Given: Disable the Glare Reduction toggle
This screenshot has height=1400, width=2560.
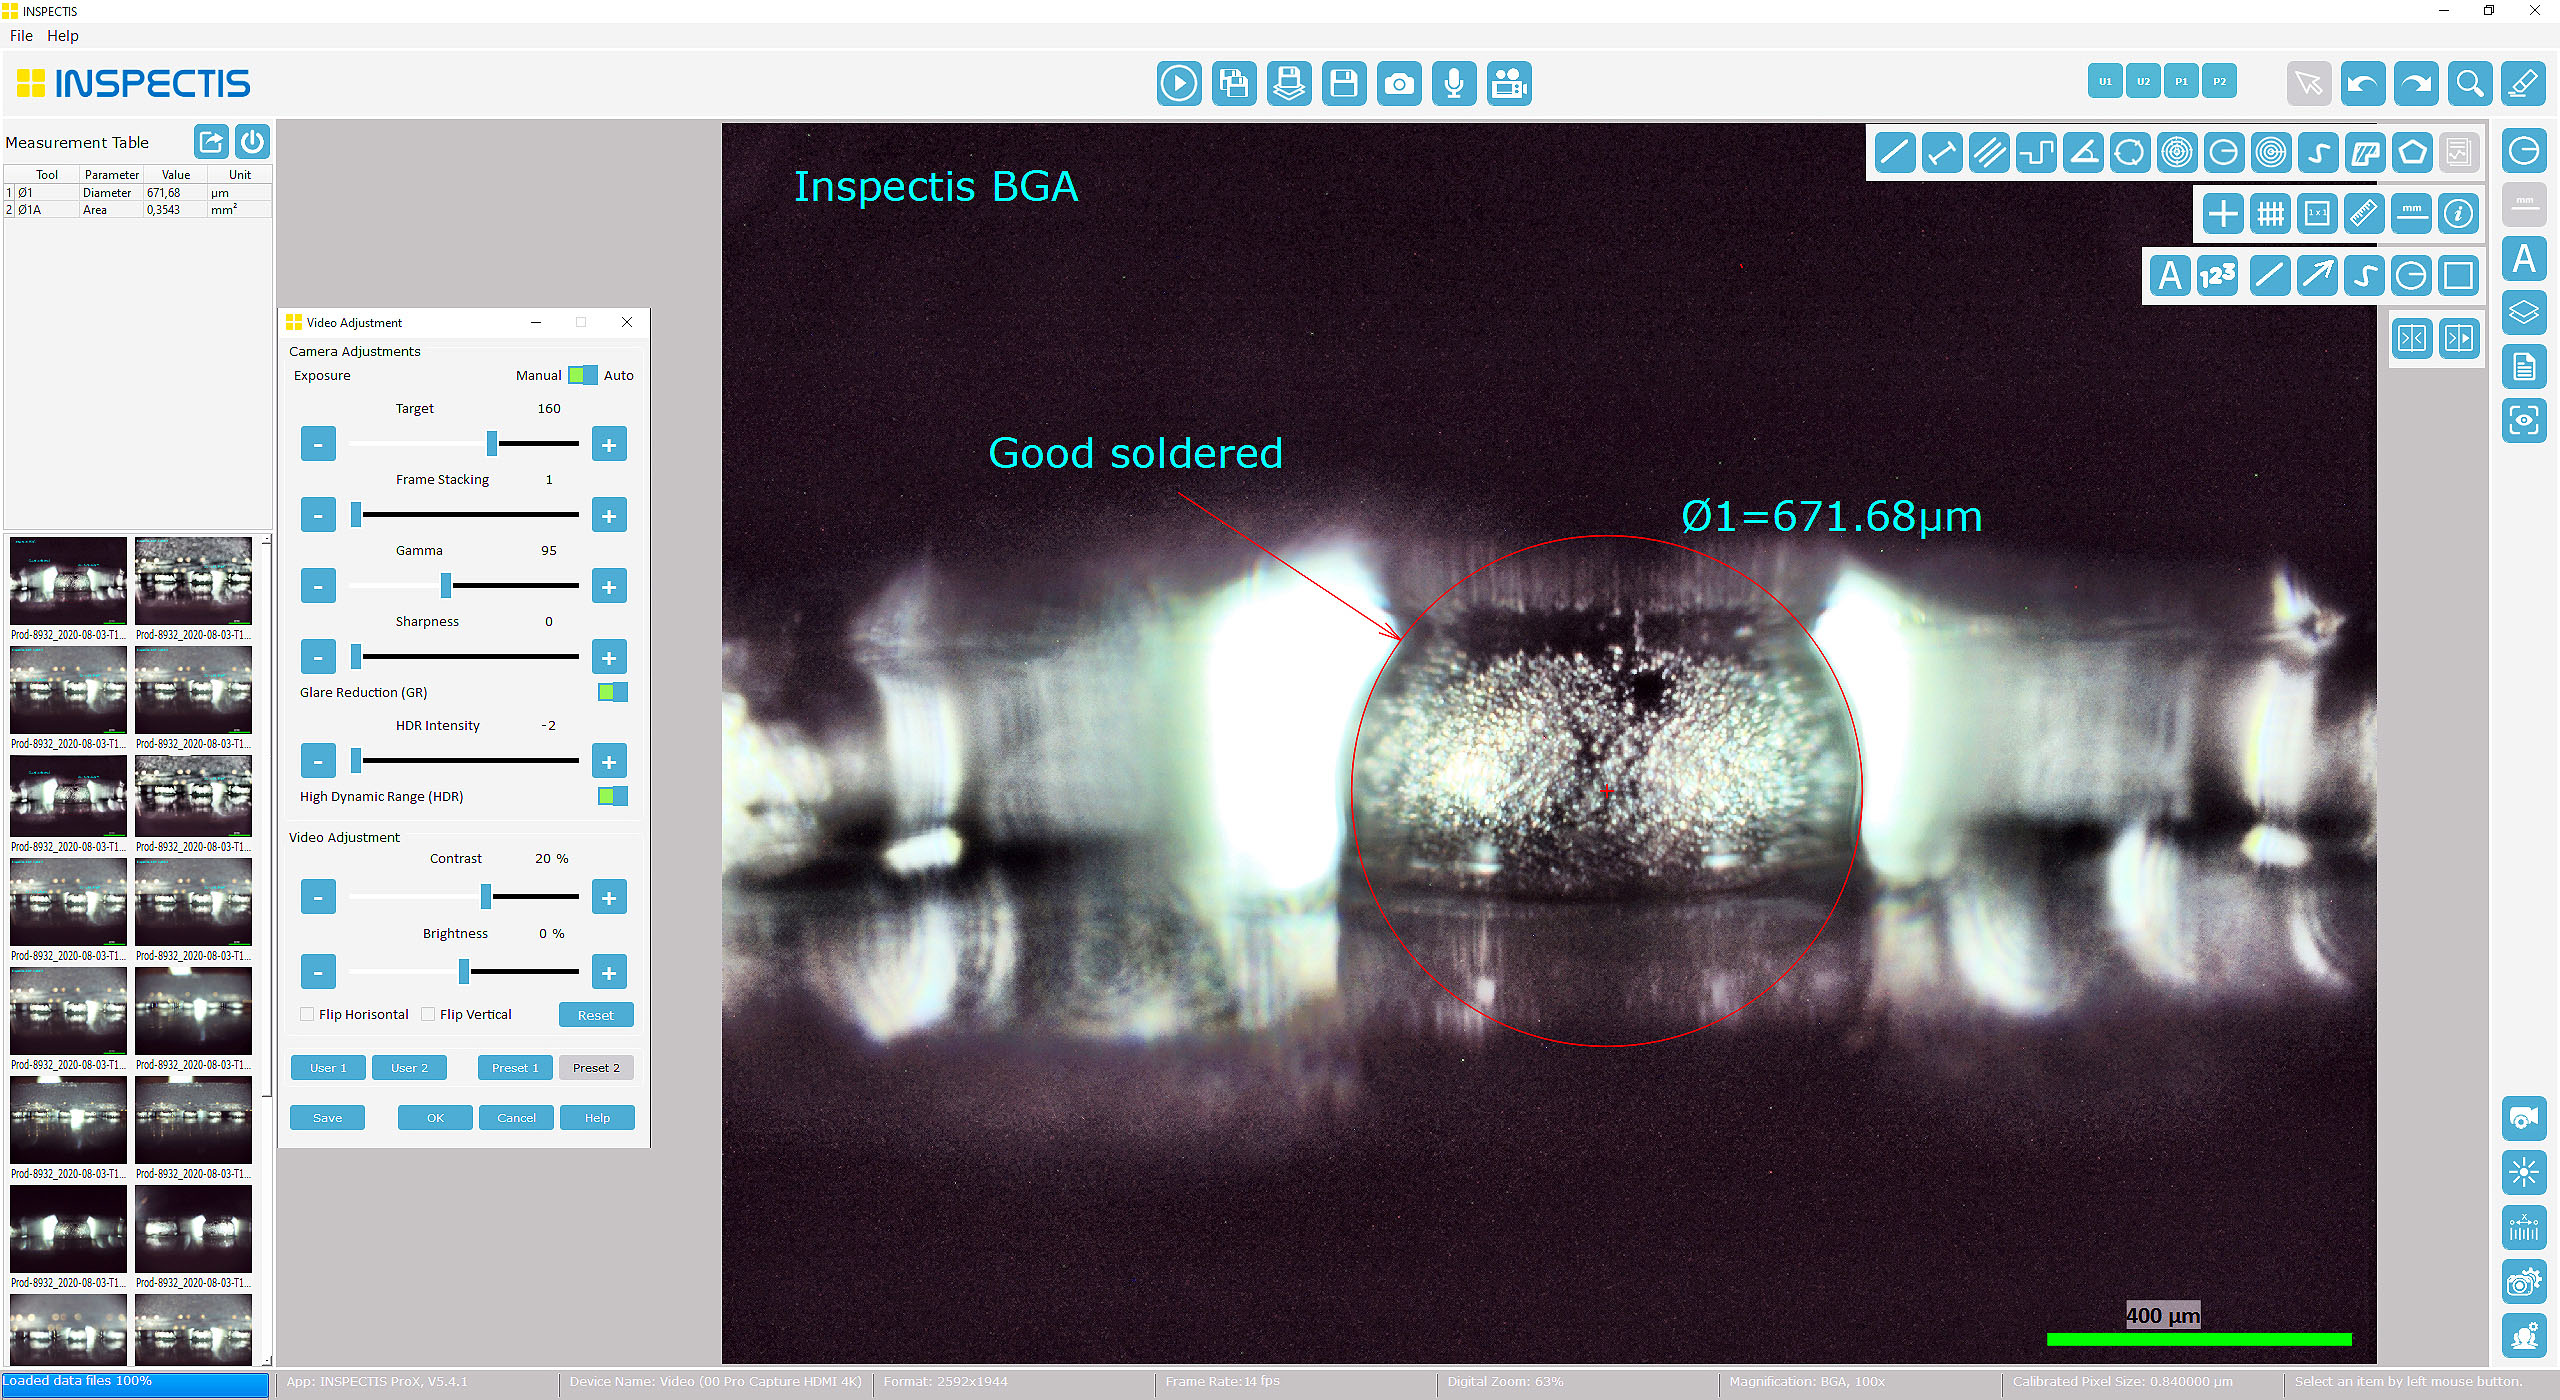Looking at the screenshot, I should pos(614,691).
